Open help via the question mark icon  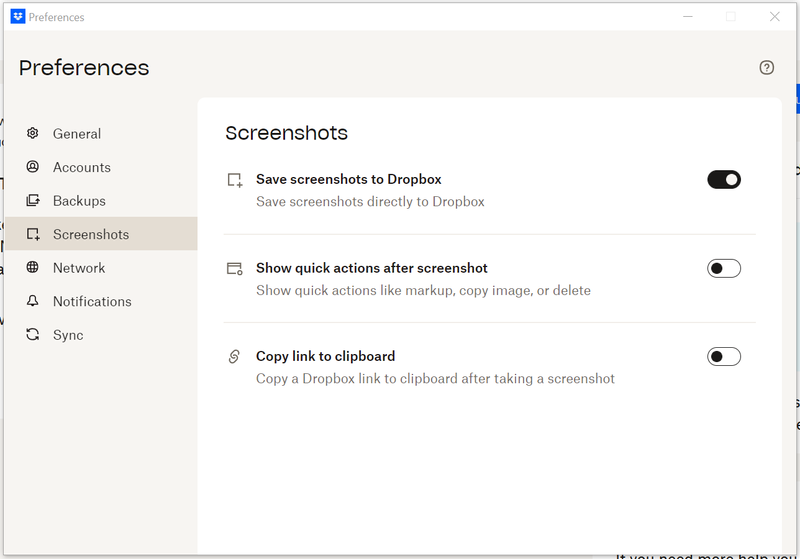767,68
